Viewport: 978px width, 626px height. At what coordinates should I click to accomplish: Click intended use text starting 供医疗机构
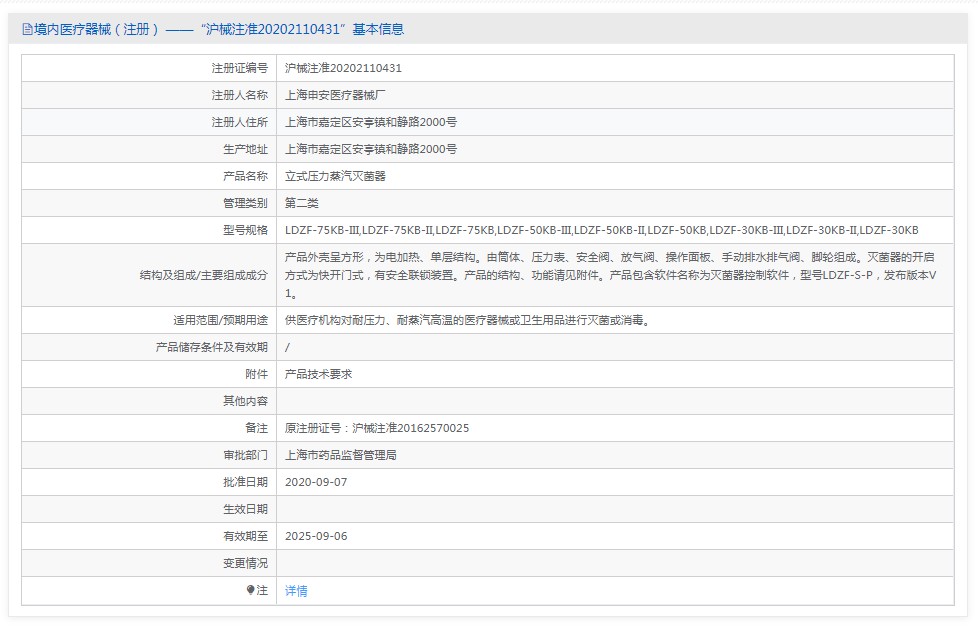(467, 320)
